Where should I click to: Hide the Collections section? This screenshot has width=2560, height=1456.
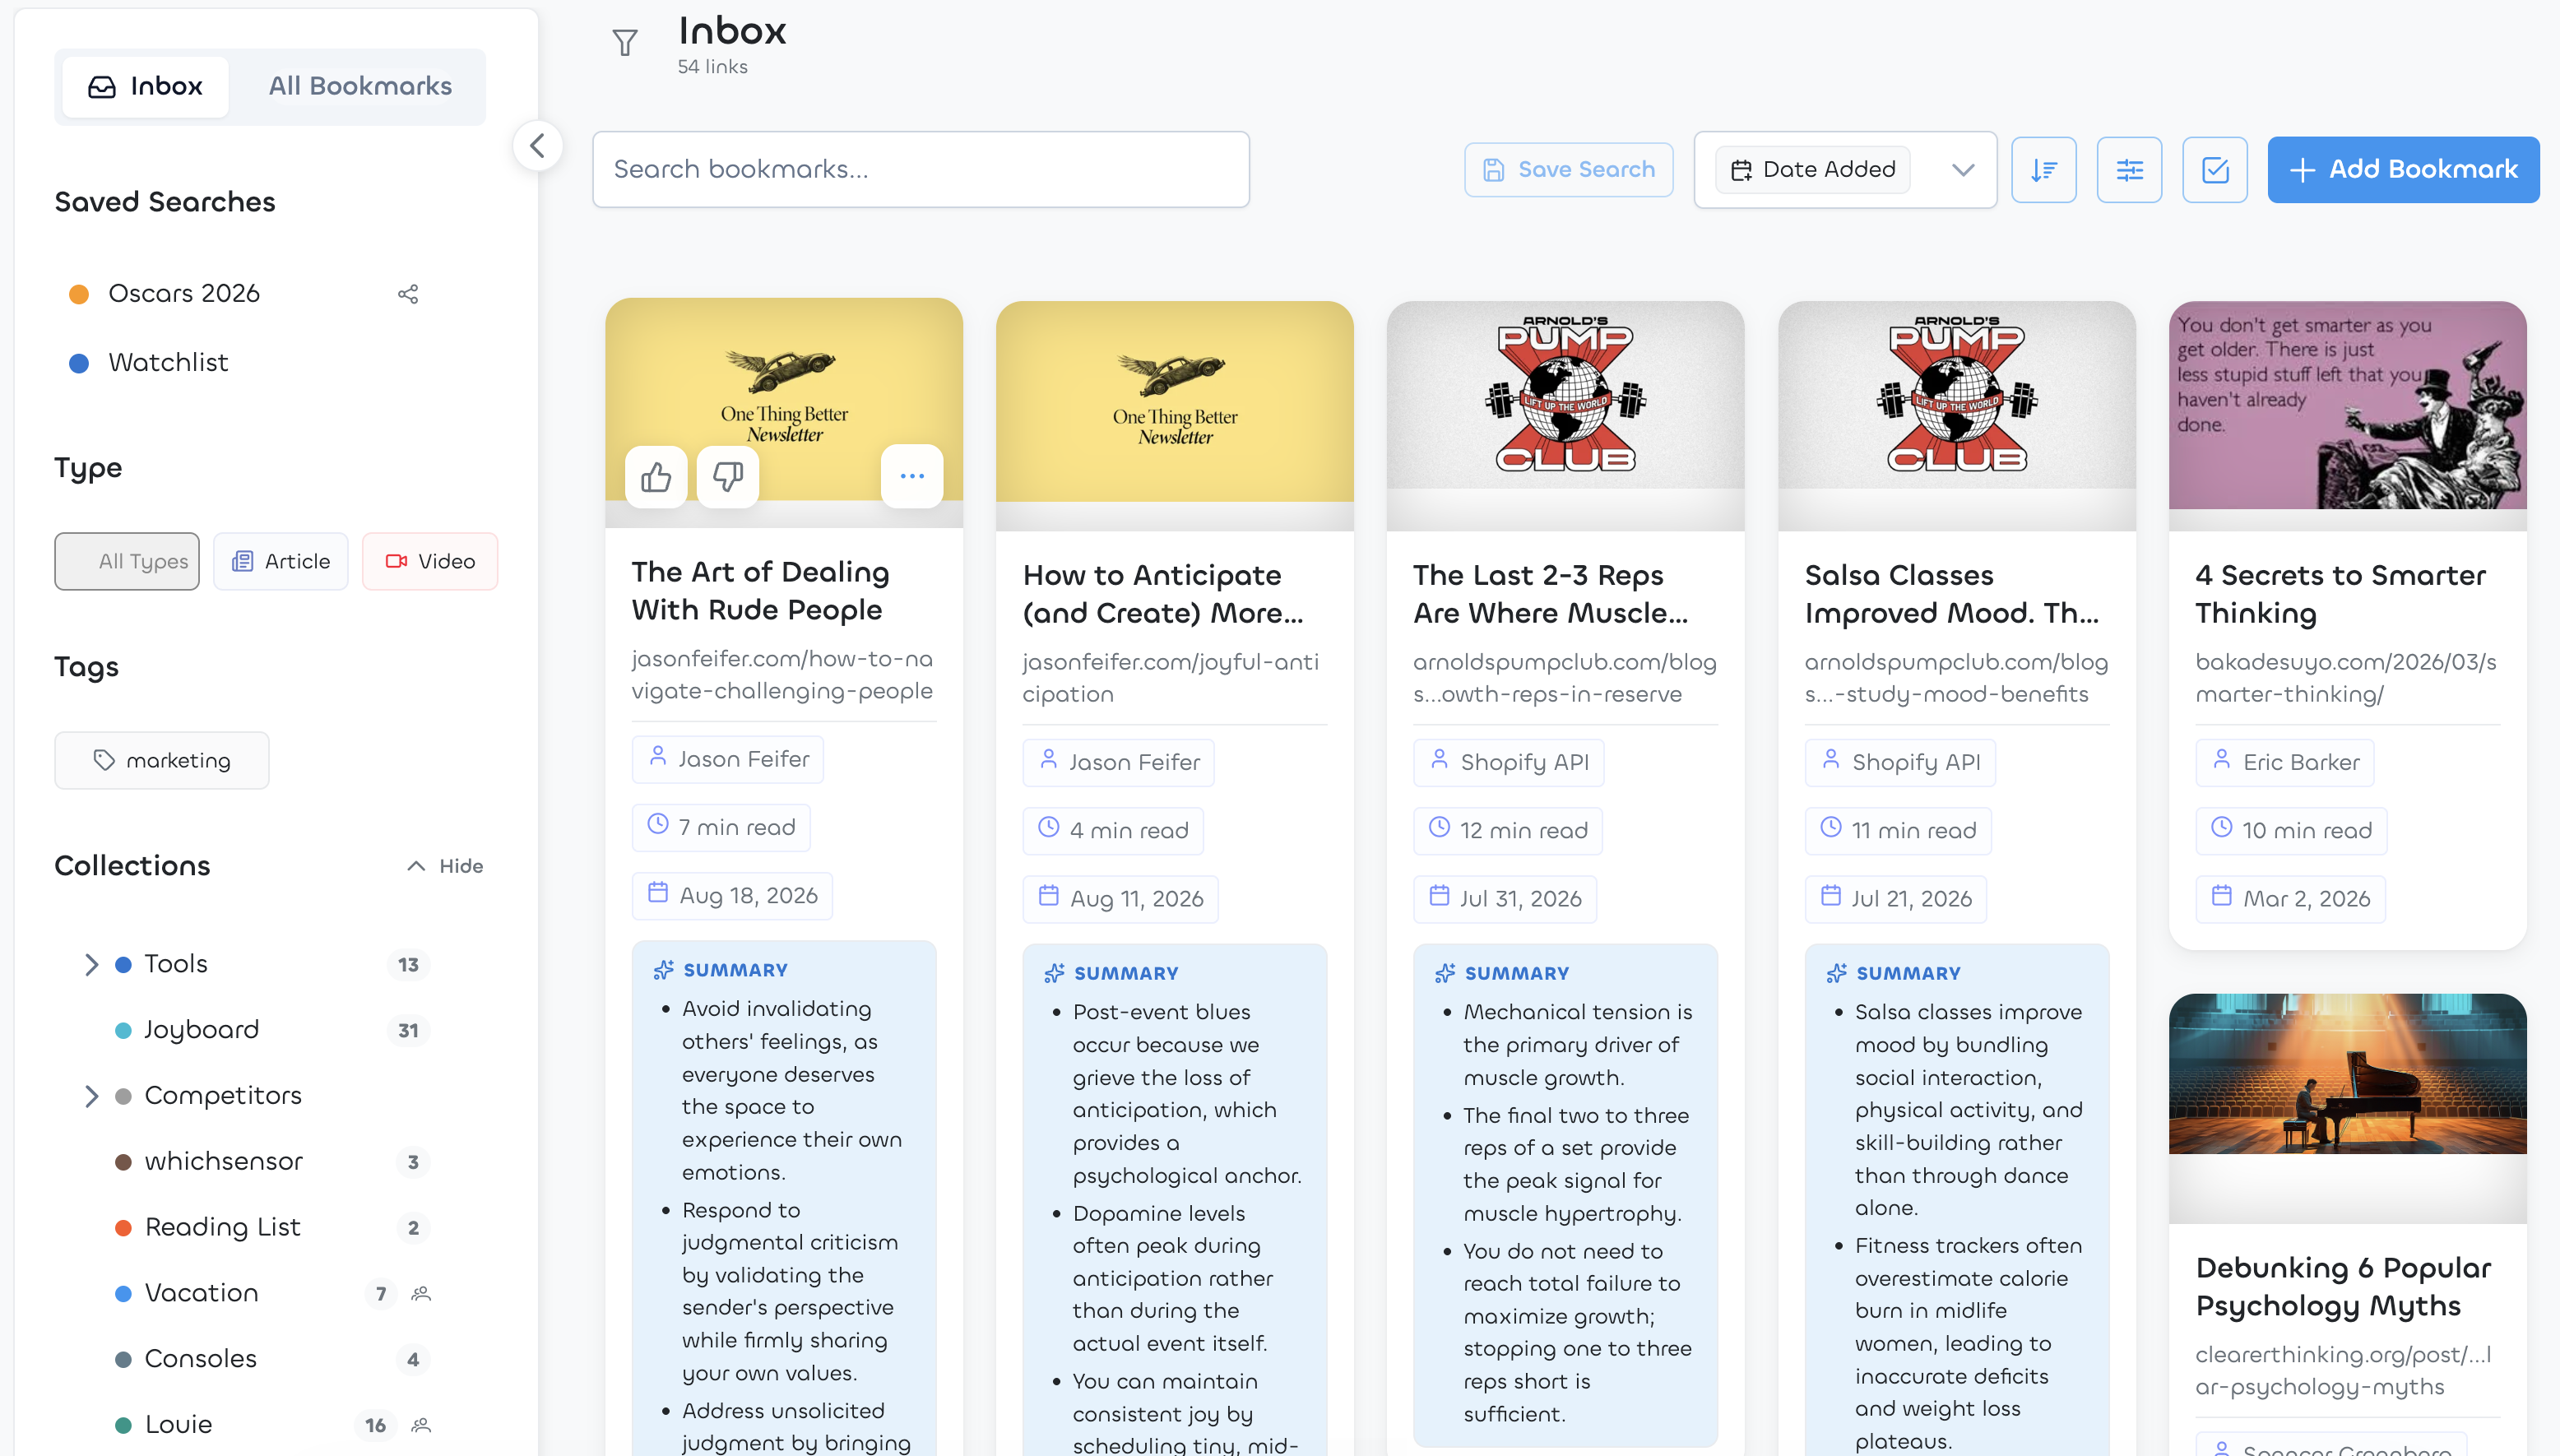[x=445, y=866]
